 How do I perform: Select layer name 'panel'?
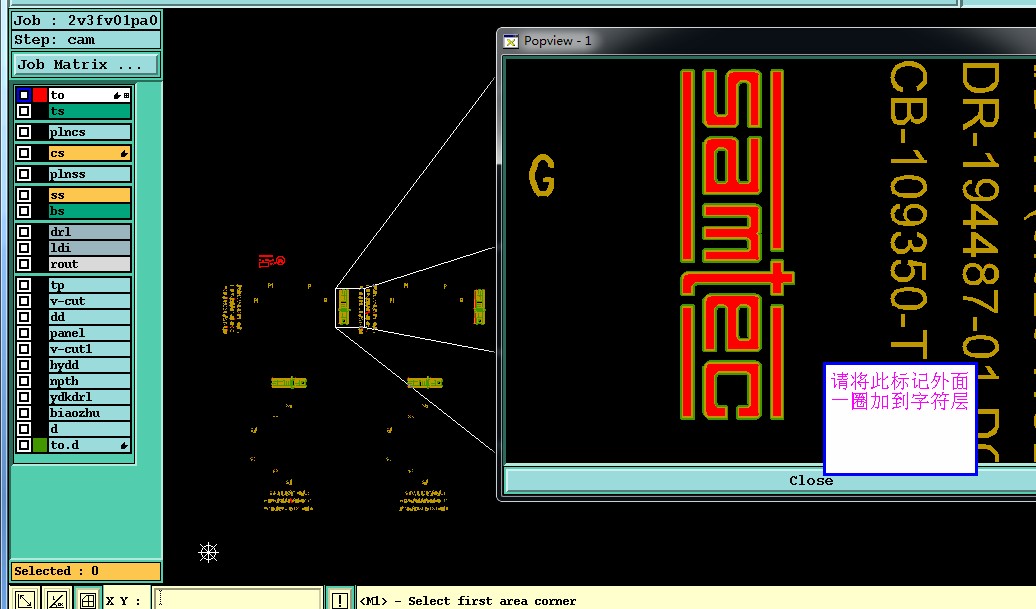(89, 333)
